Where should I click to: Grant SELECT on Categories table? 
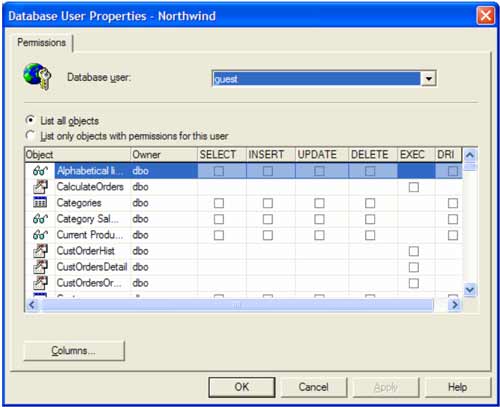[x=219, y=203]
